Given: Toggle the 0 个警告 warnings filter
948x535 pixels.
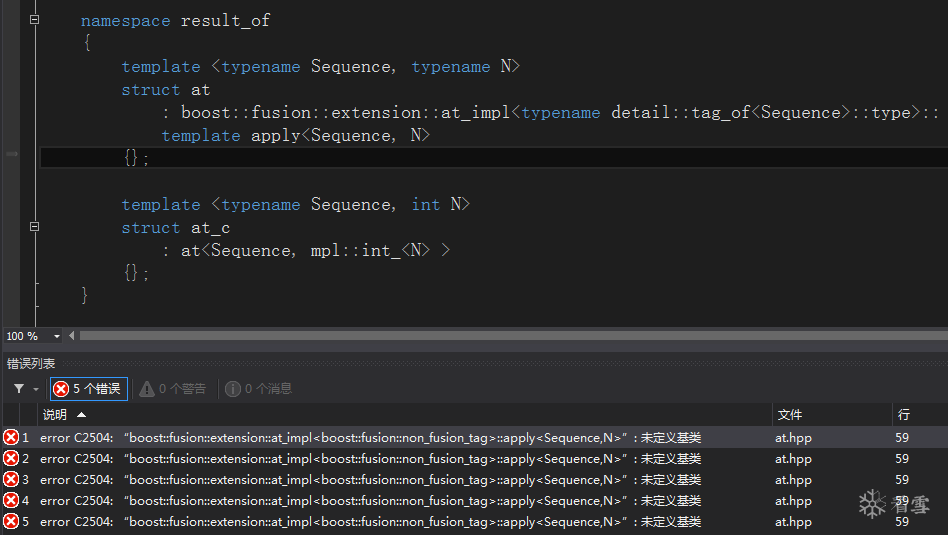Looking at the screenshot, I should click(x=173, y=389).
